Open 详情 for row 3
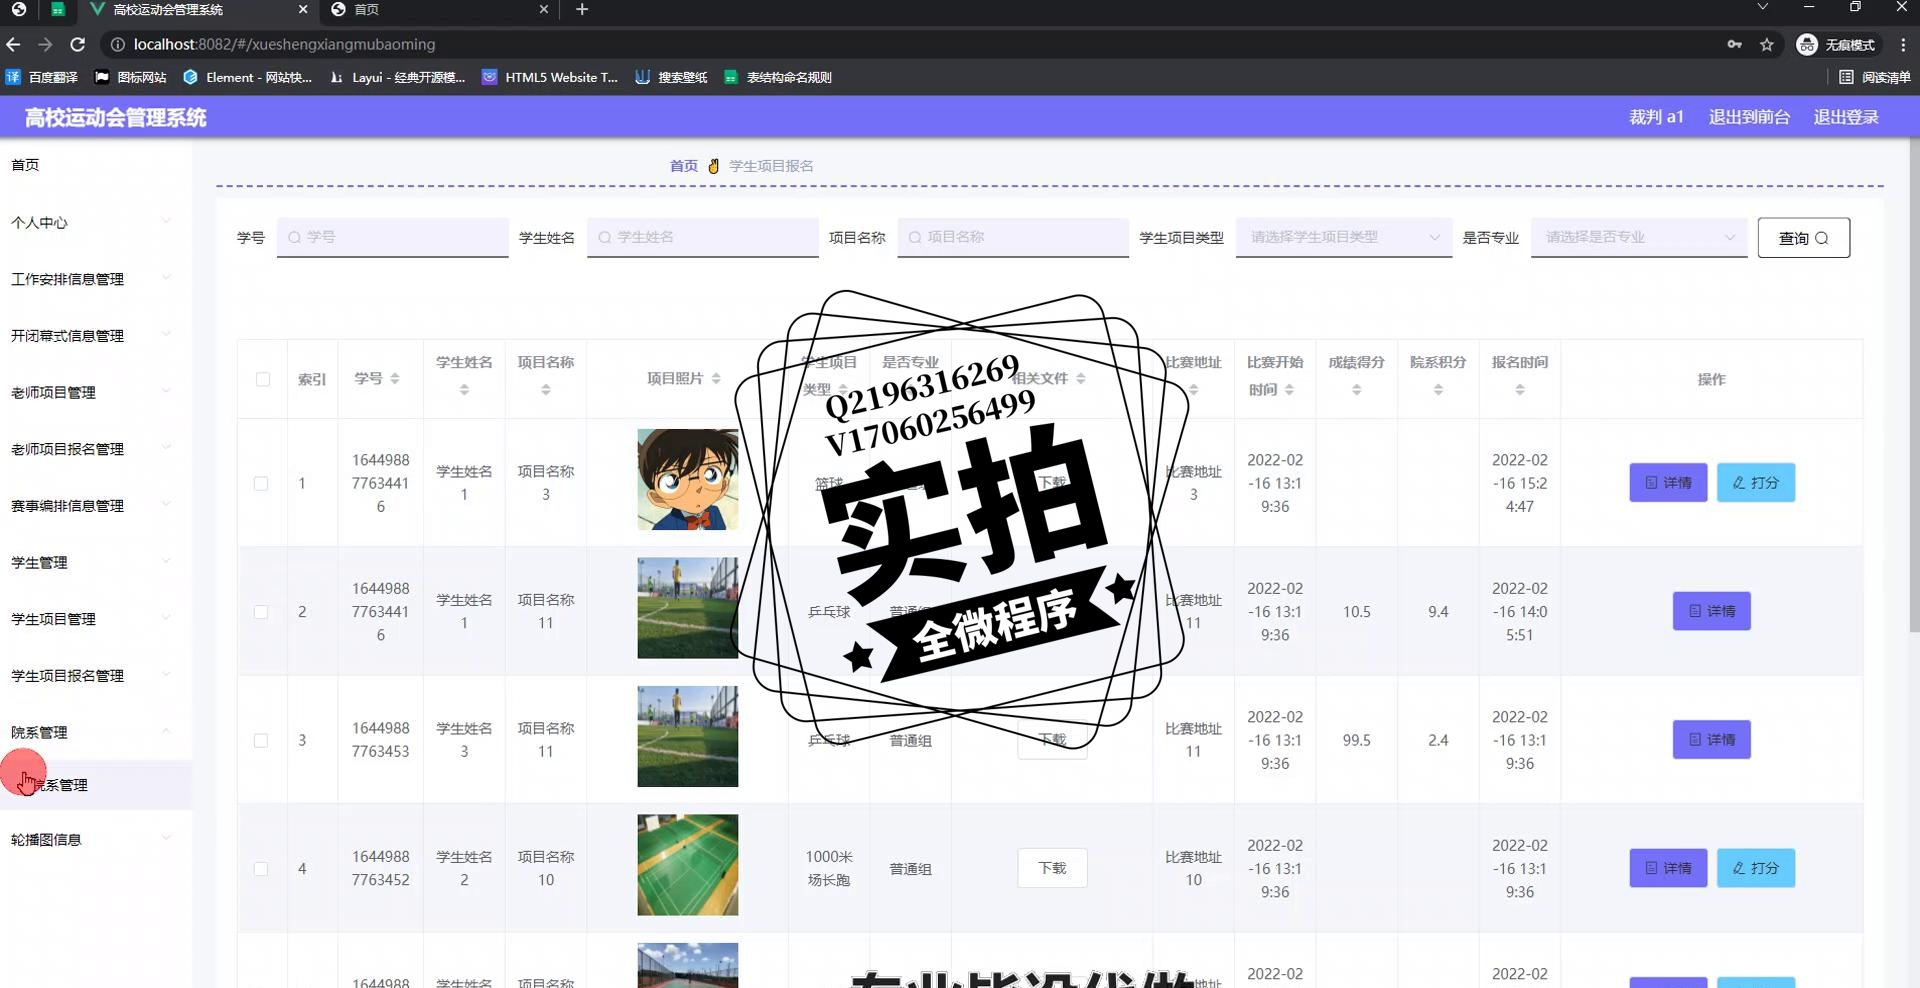1920x988 pixels. tap(1712, 740)
